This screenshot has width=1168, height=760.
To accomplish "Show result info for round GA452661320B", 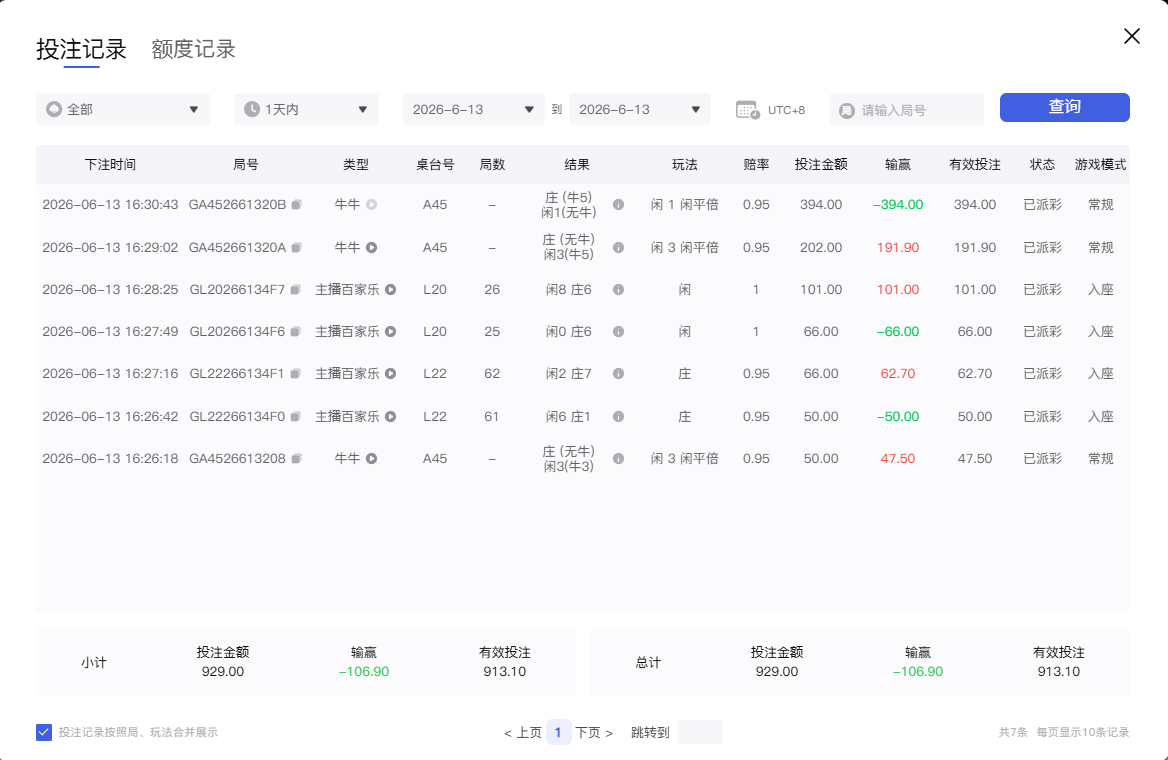I will pyautogui.click(x=618, y=204).
